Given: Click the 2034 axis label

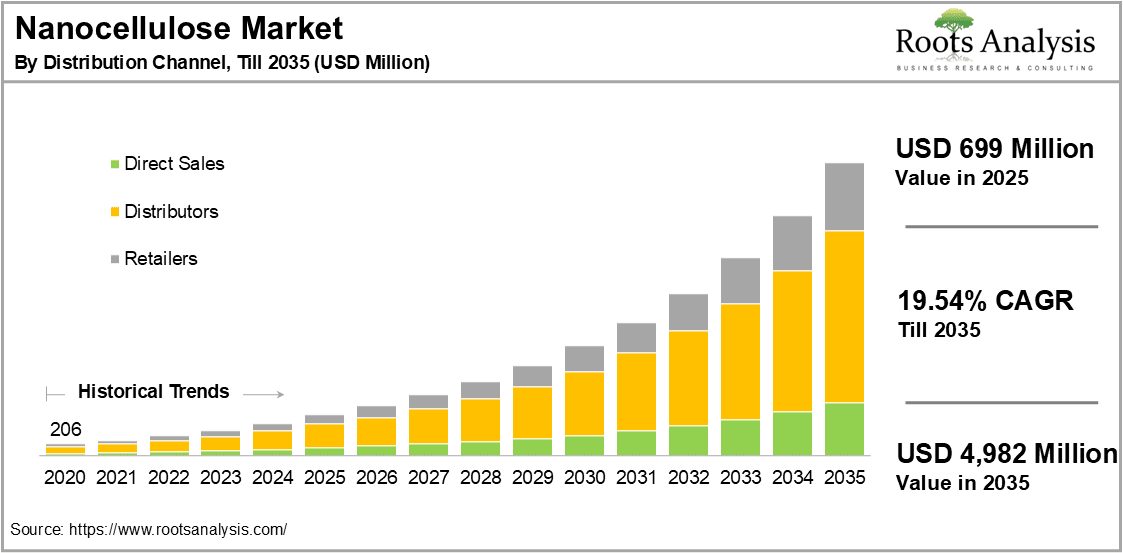Looking at the screenshot, I should [x=792, y=477].
